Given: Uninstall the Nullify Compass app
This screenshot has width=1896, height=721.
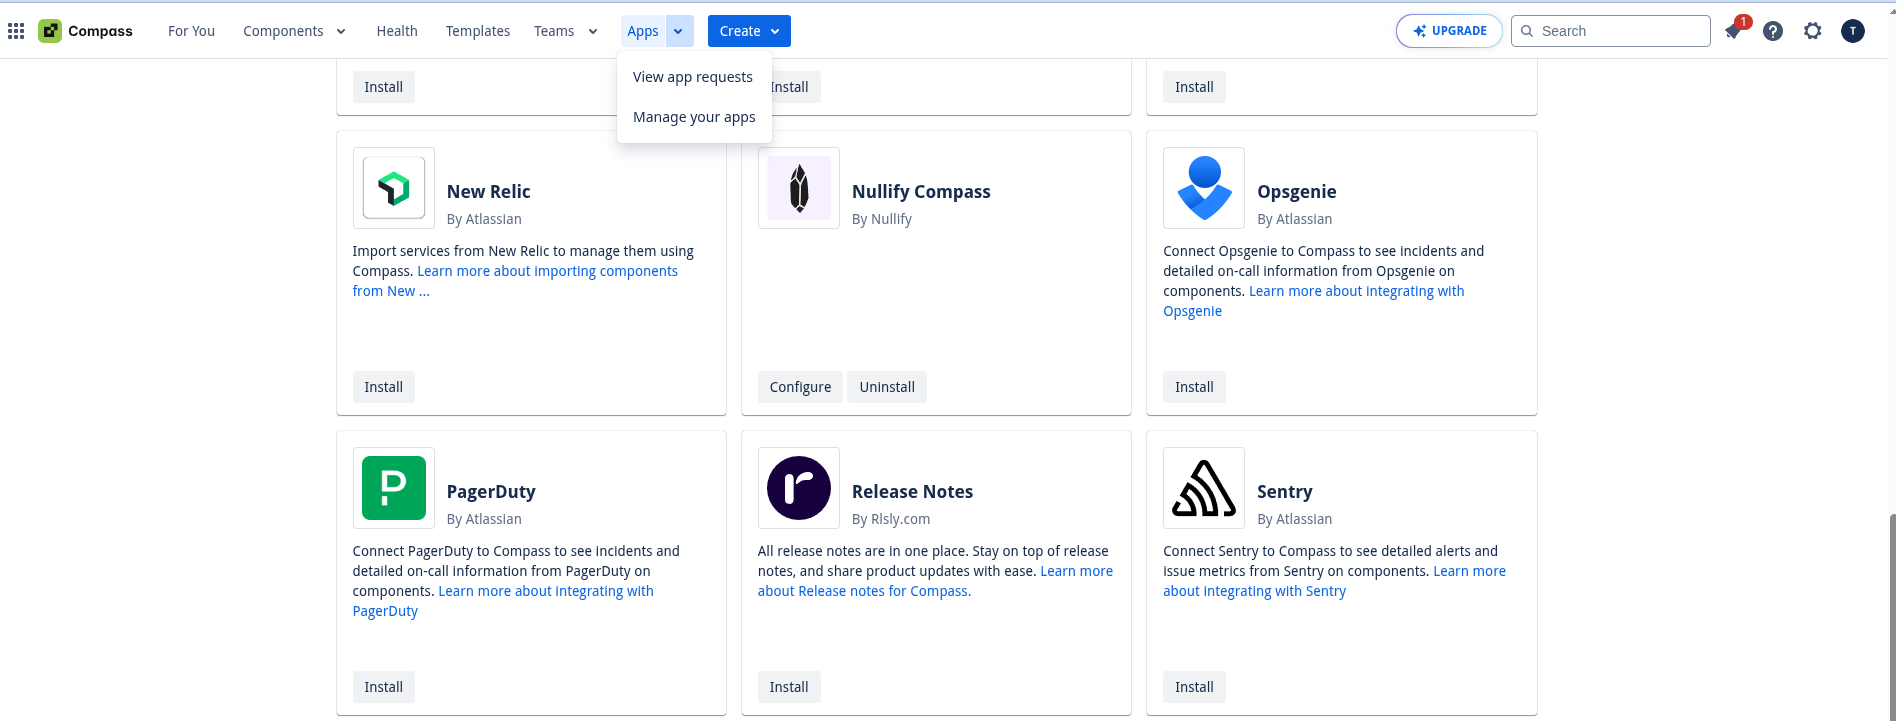Looking at the screenshot, I should [x=887, y=387].
